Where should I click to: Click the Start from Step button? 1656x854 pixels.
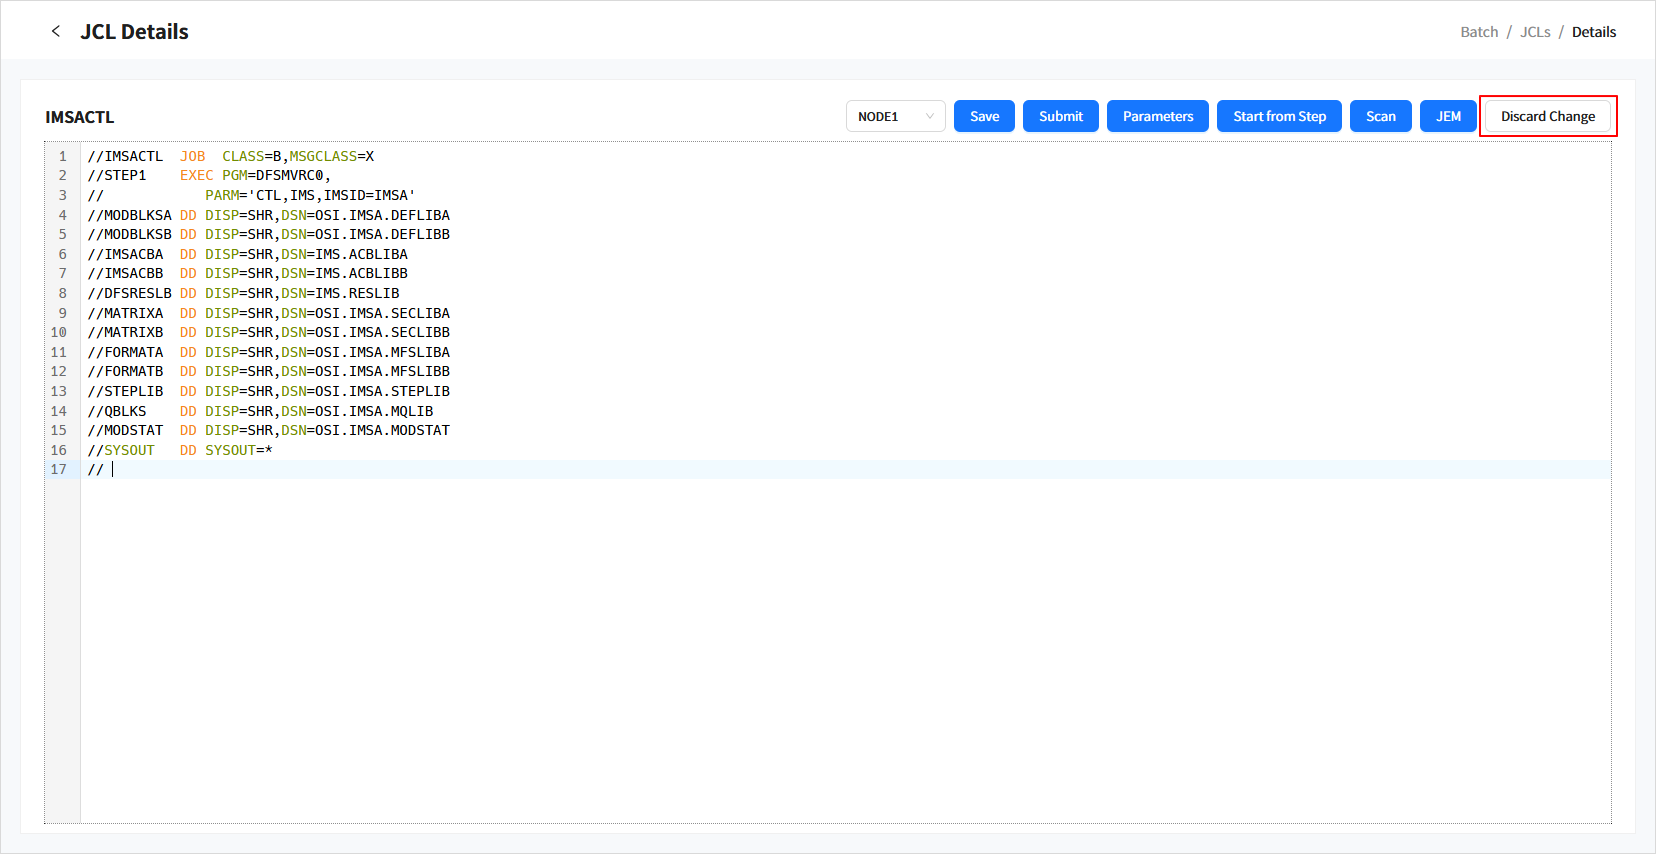point(1279,116)
